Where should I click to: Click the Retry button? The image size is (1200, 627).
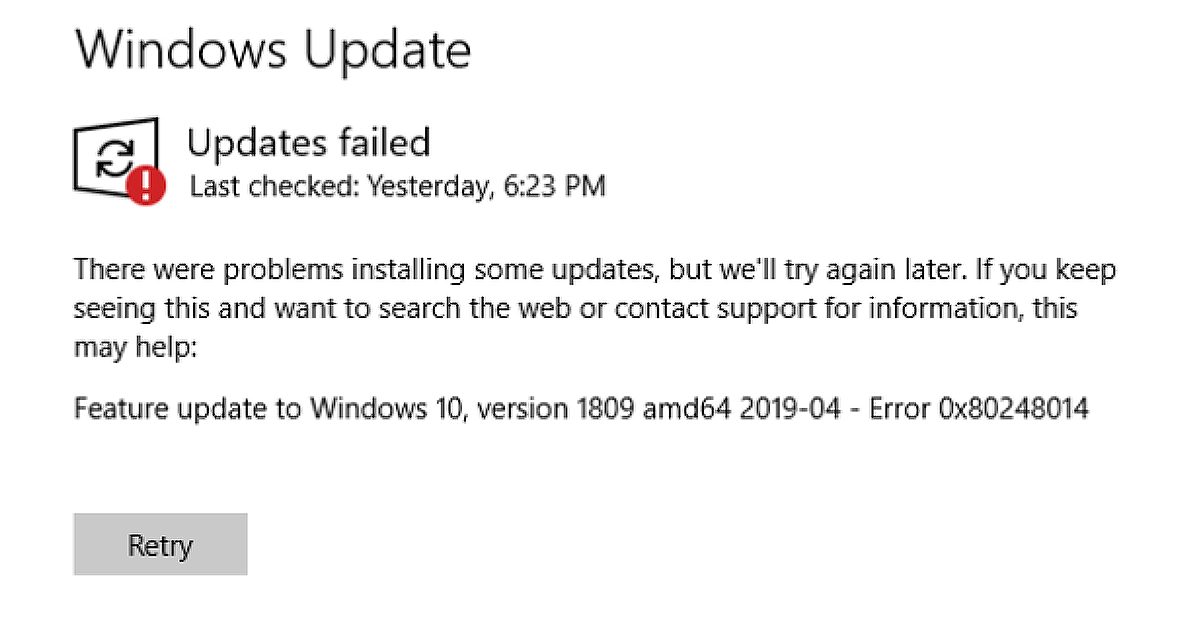click(x=160, y=544)
